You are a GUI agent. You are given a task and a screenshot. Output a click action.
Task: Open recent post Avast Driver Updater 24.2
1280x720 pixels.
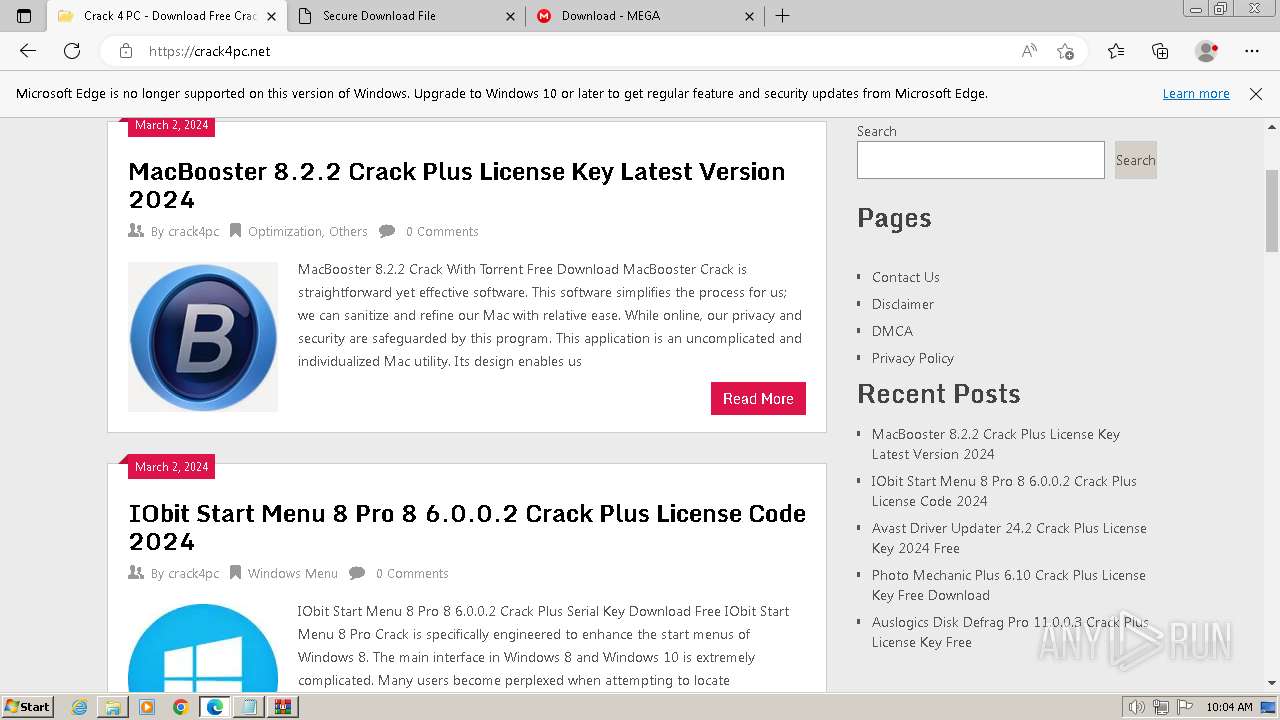click(1009, 538)
